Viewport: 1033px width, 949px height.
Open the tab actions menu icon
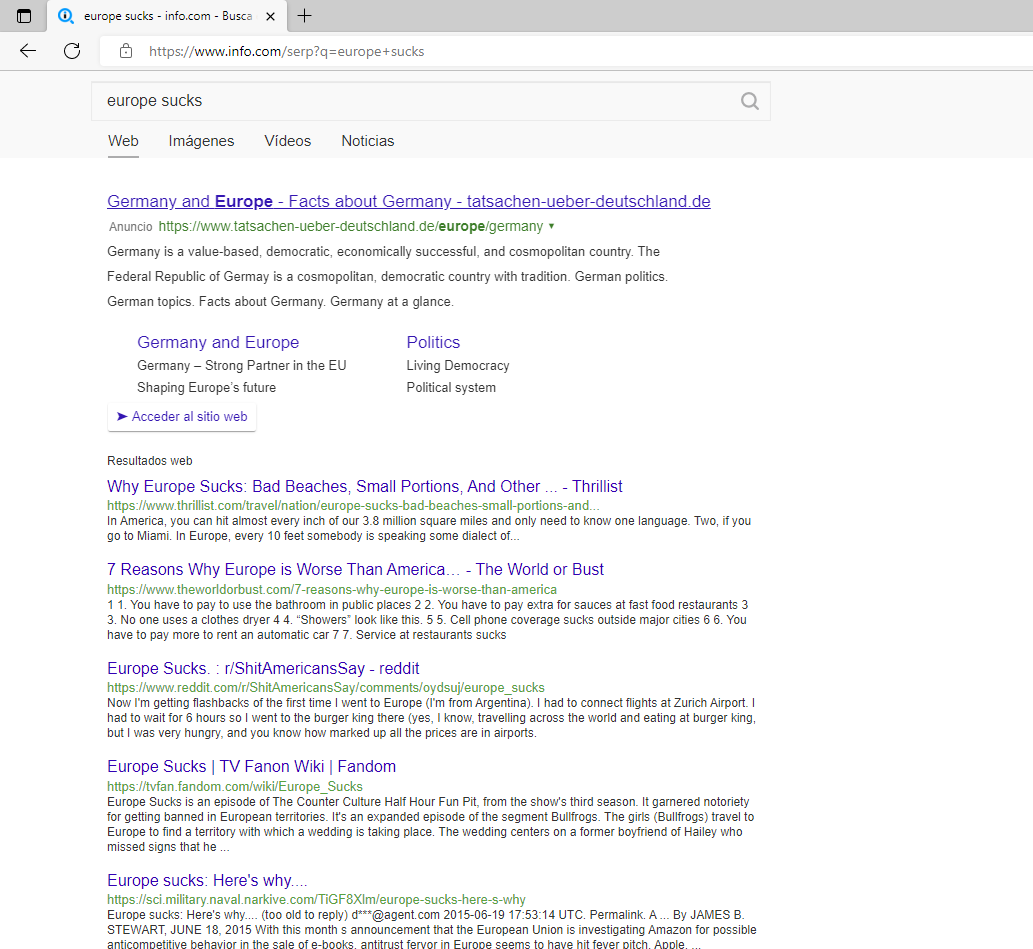pos(24,16)
